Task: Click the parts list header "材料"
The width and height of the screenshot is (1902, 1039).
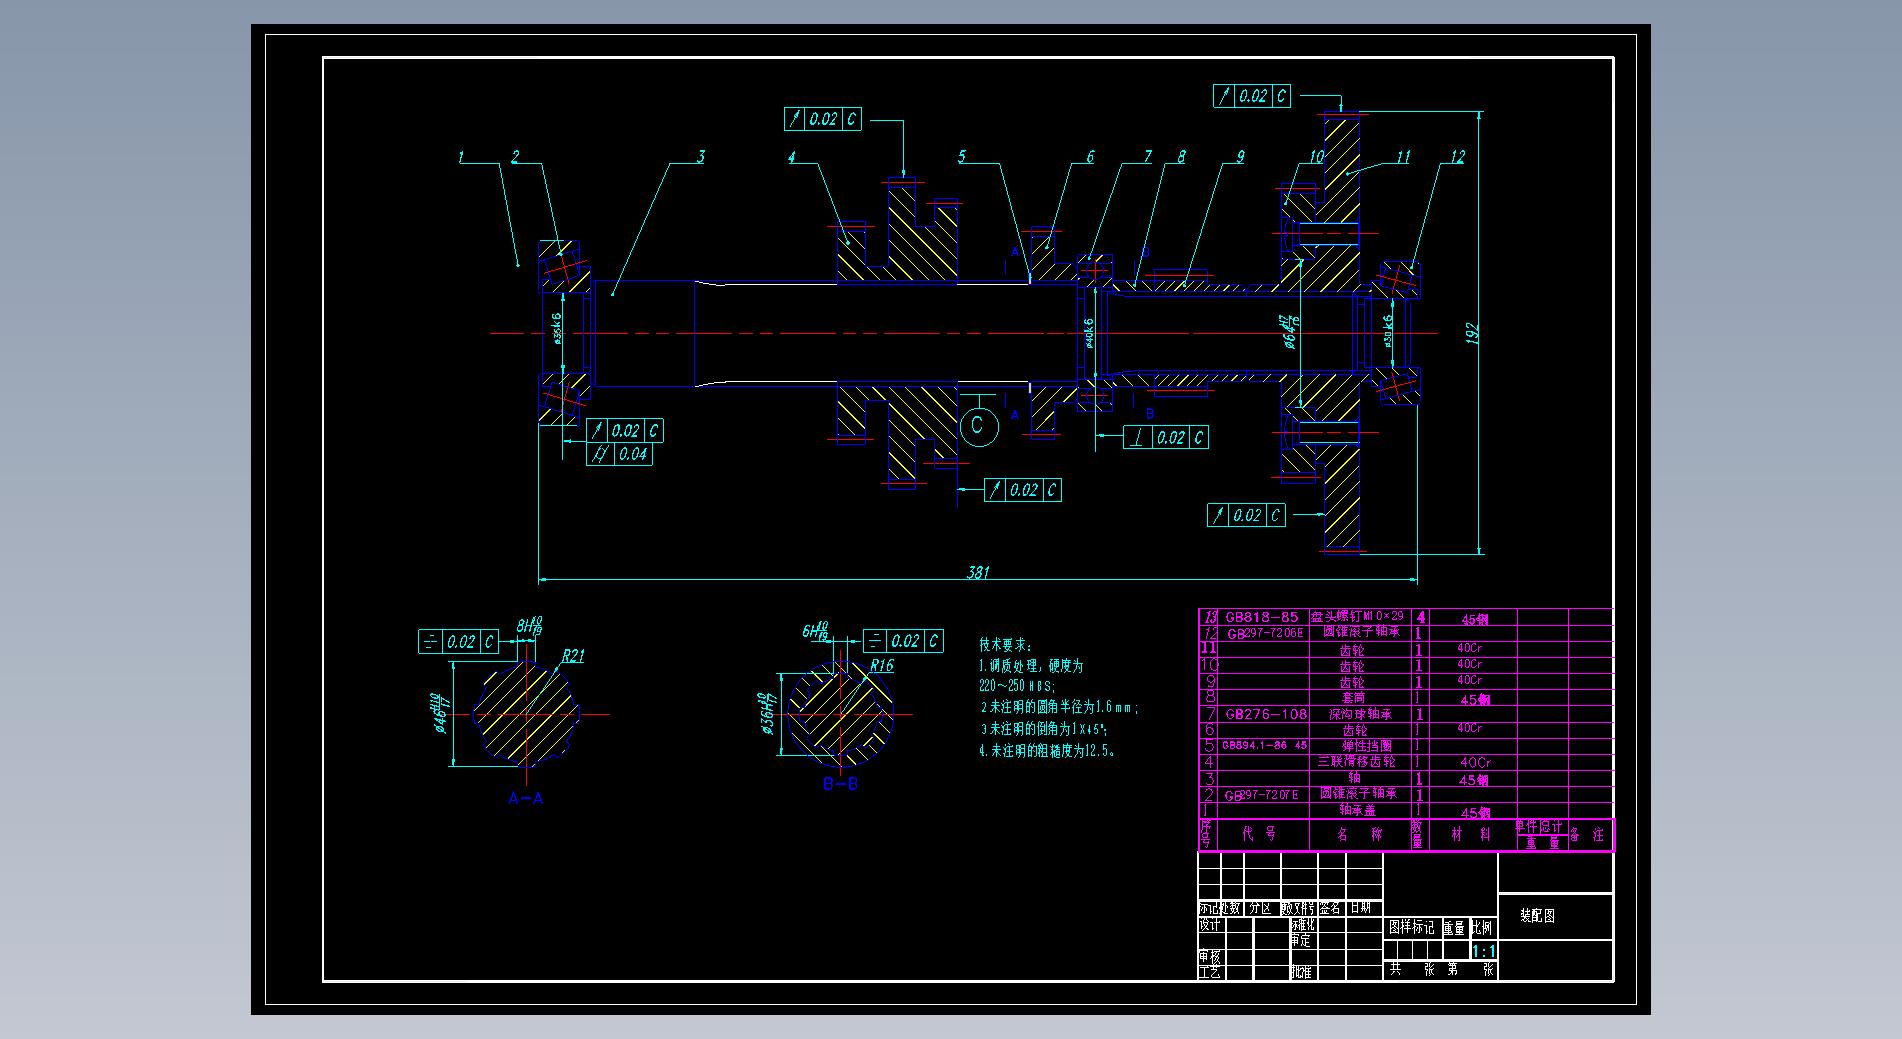Action: point(1470,834)
